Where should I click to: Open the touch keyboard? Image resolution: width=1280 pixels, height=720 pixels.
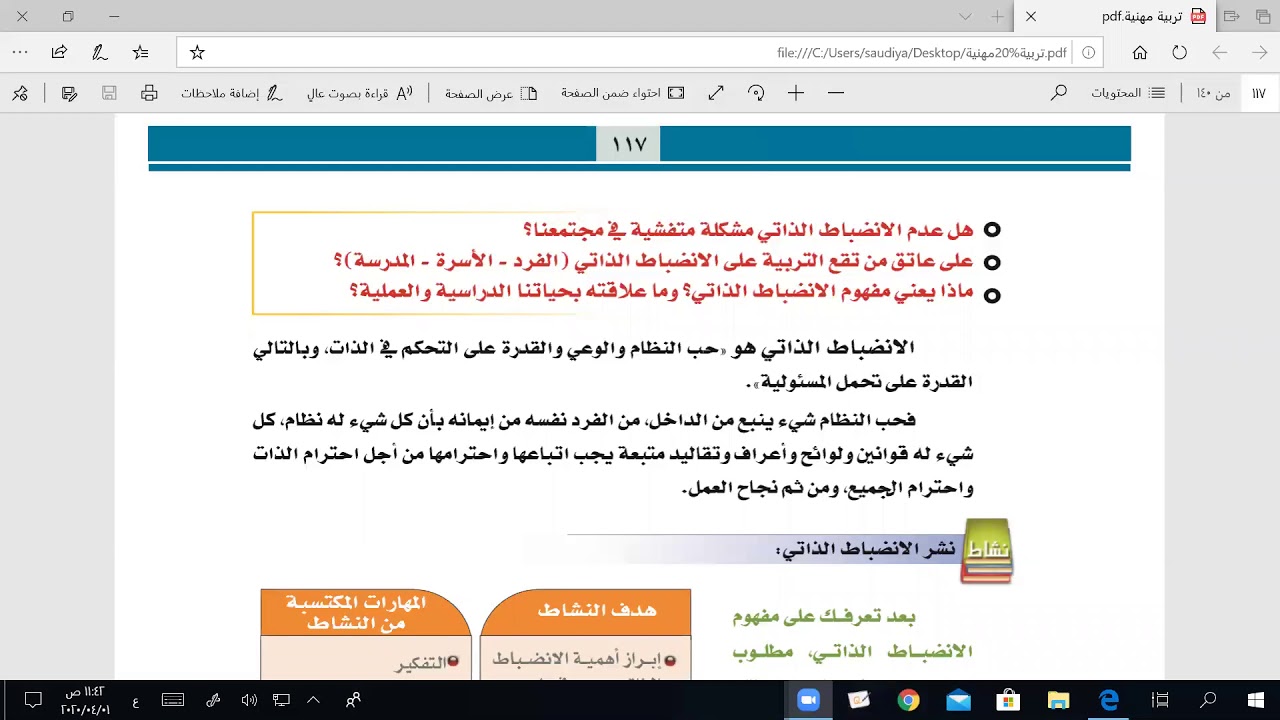(173, 700)
